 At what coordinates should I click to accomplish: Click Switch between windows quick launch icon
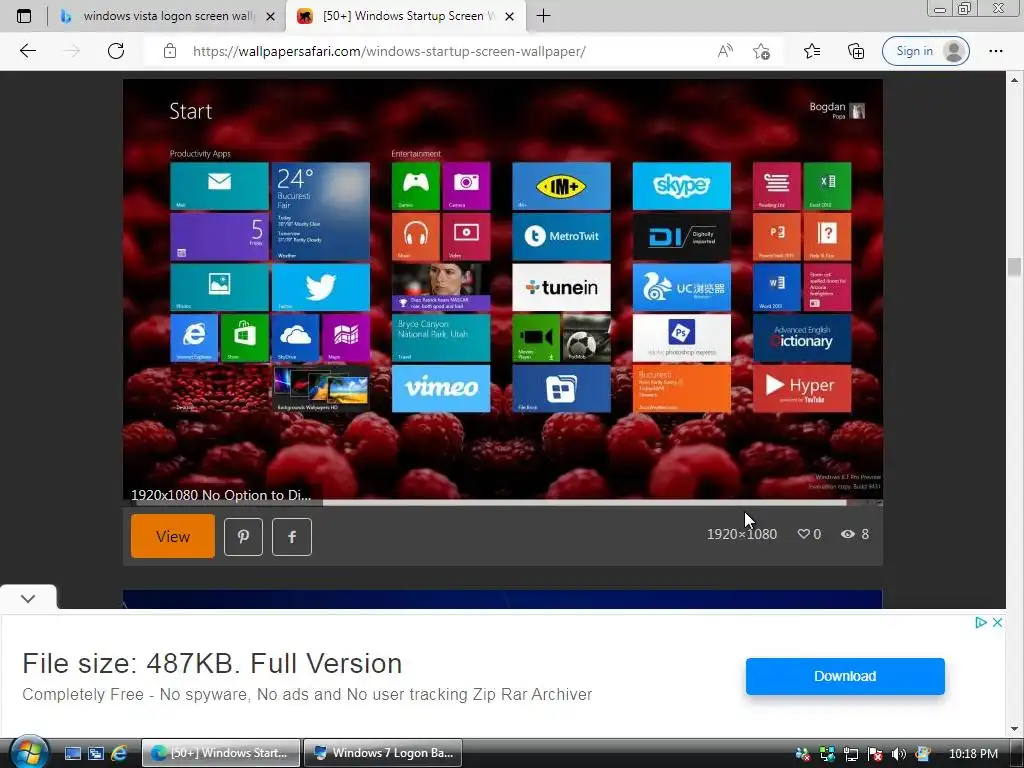(96, 754)
